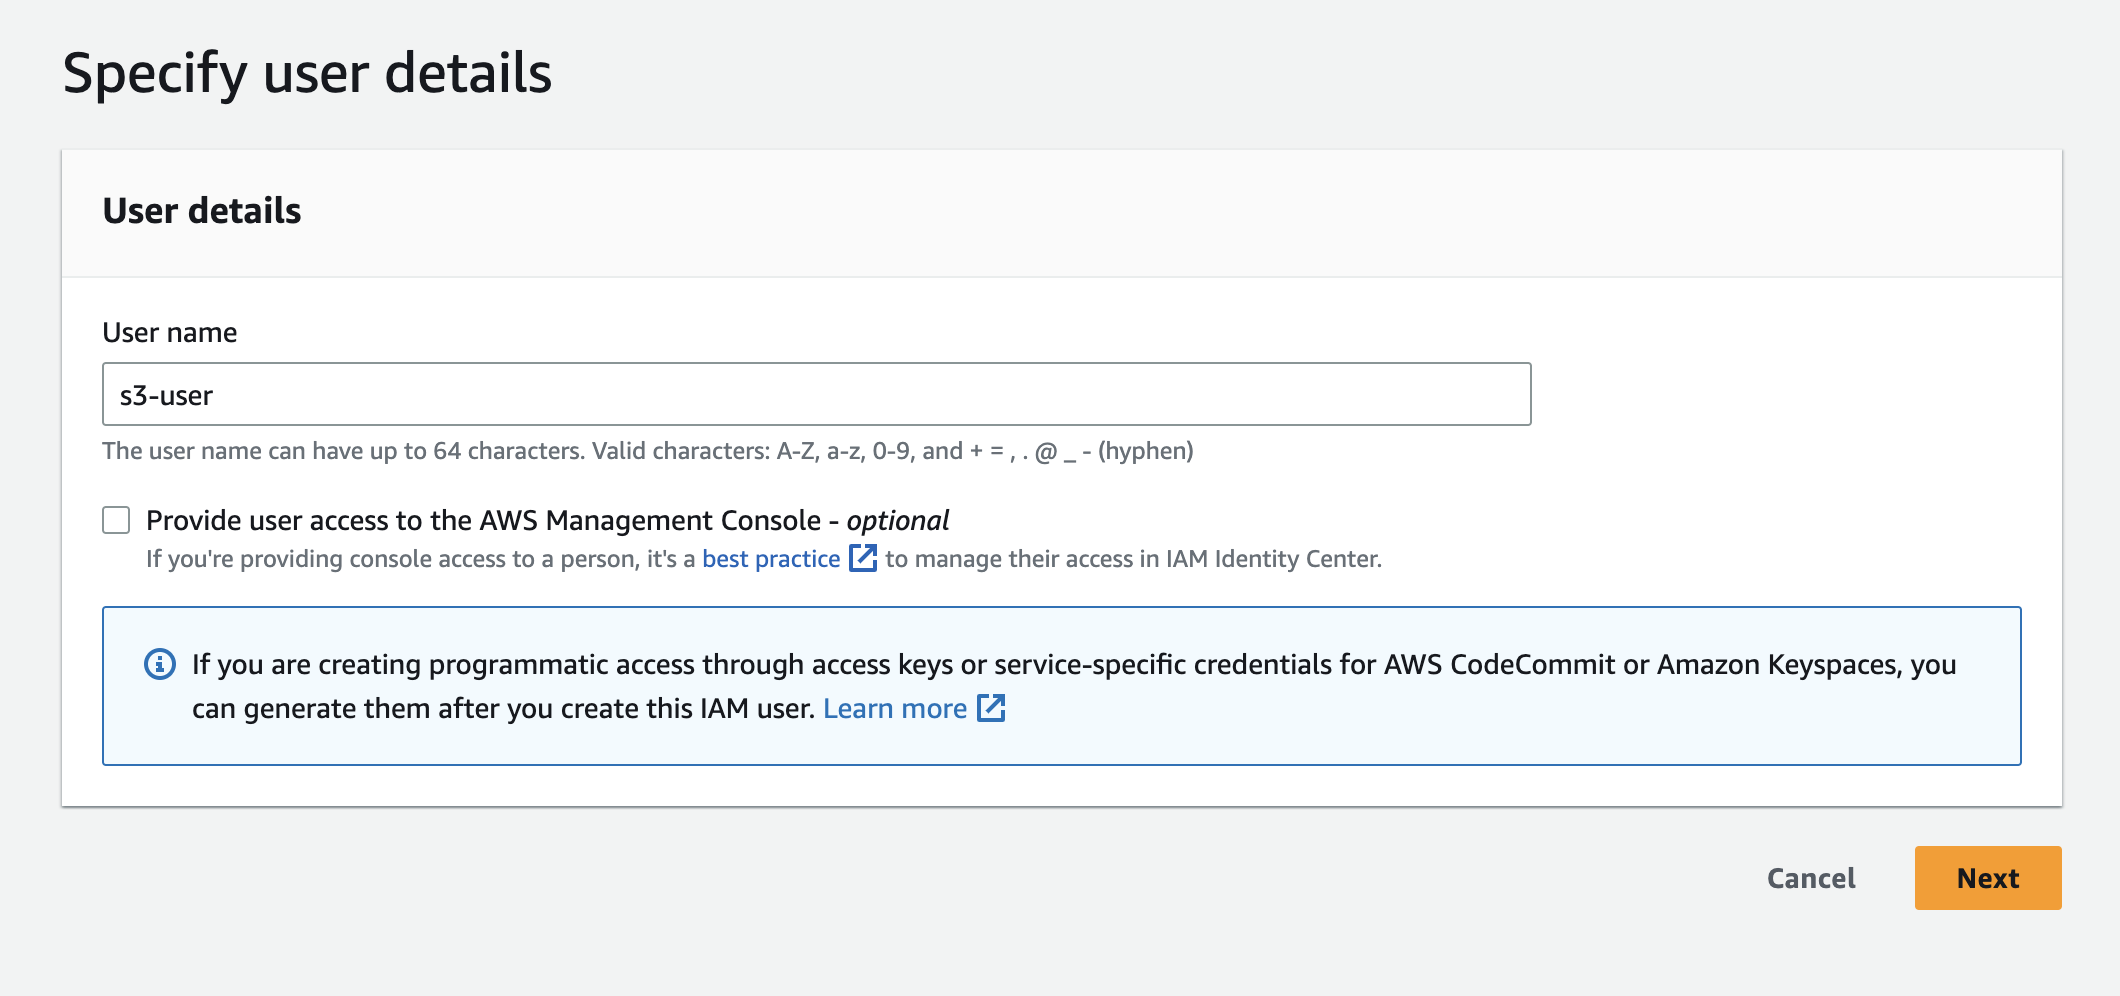The image size is (2120, 996).
Task: Open the best practice link
Action: click(x=770, y=559)
